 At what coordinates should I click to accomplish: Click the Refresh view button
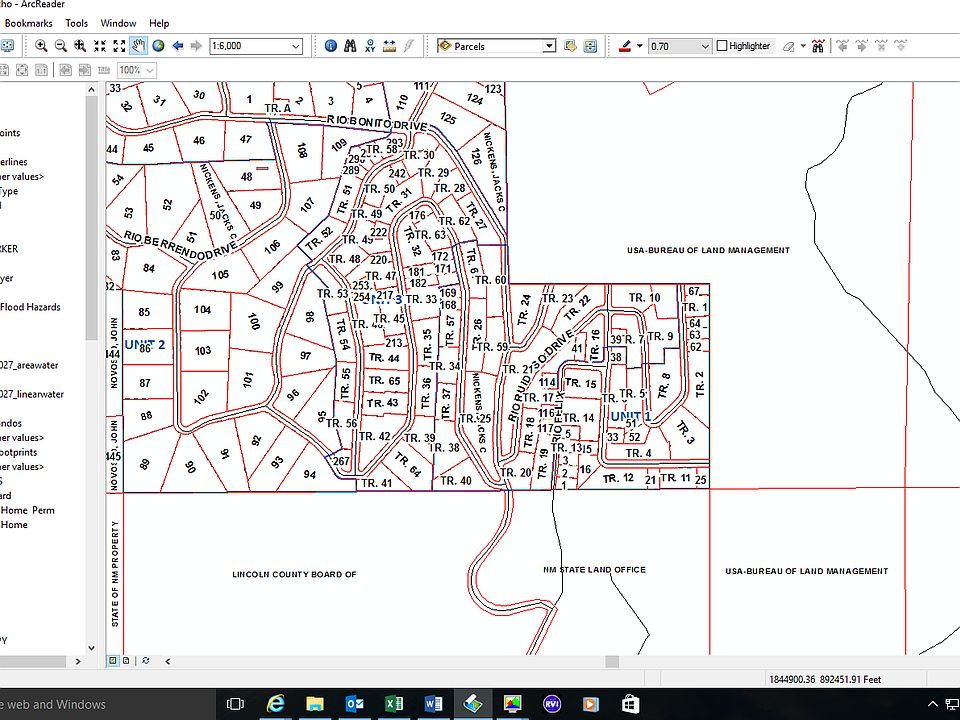(146, 660)
